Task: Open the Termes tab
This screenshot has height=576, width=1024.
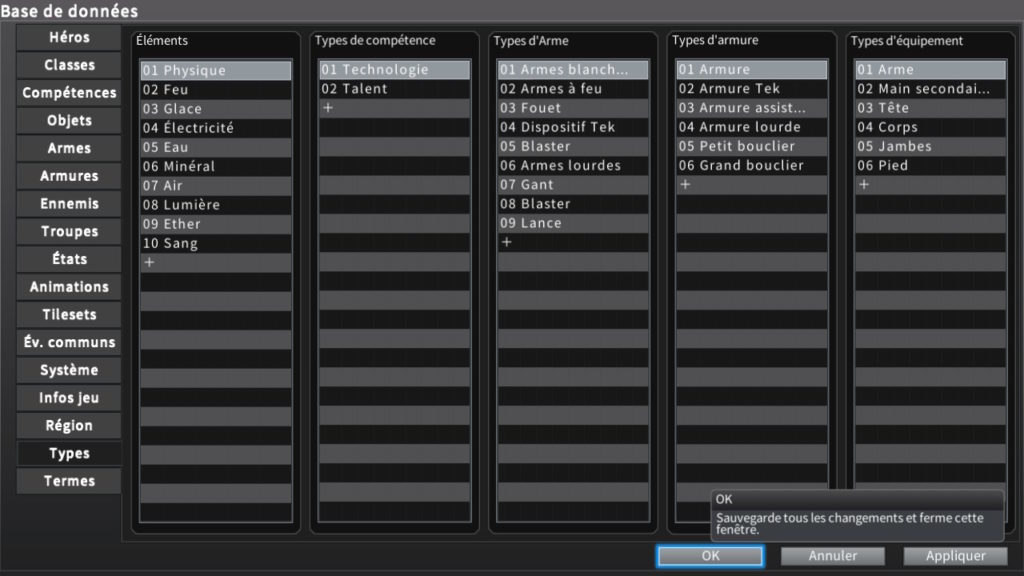Action: pyautogui.click(x=69, y=481)
